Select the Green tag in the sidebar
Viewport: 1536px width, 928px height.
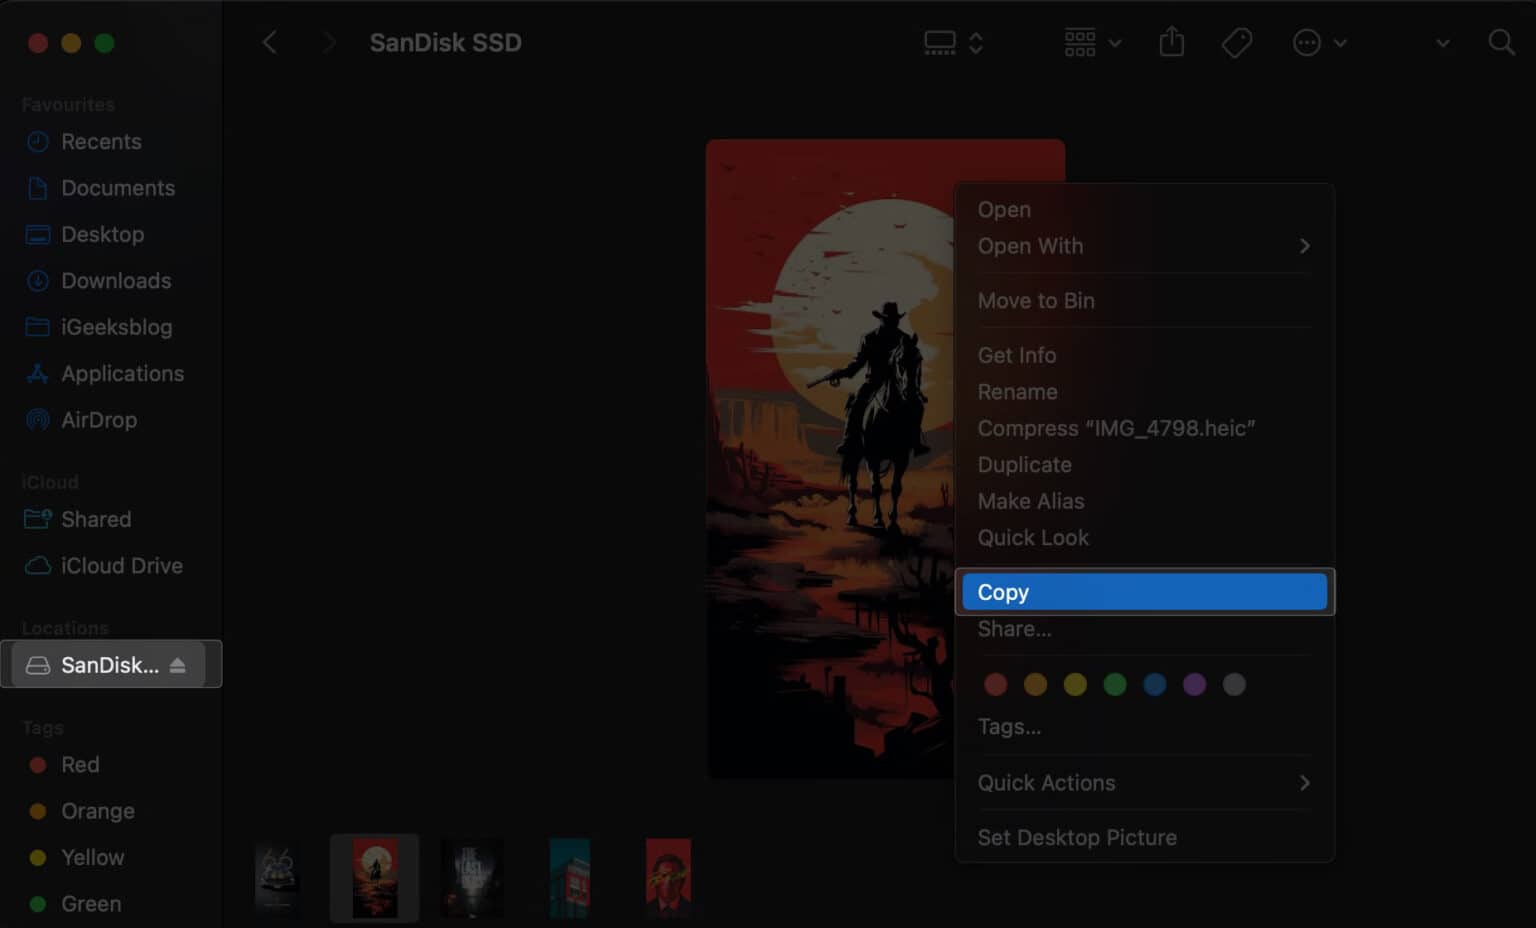coord(90,903)
